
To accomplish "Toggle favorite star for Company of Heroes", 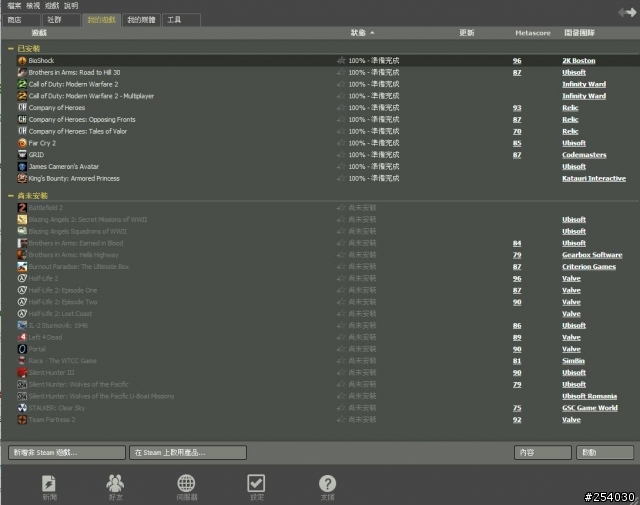I will (341, 108).
